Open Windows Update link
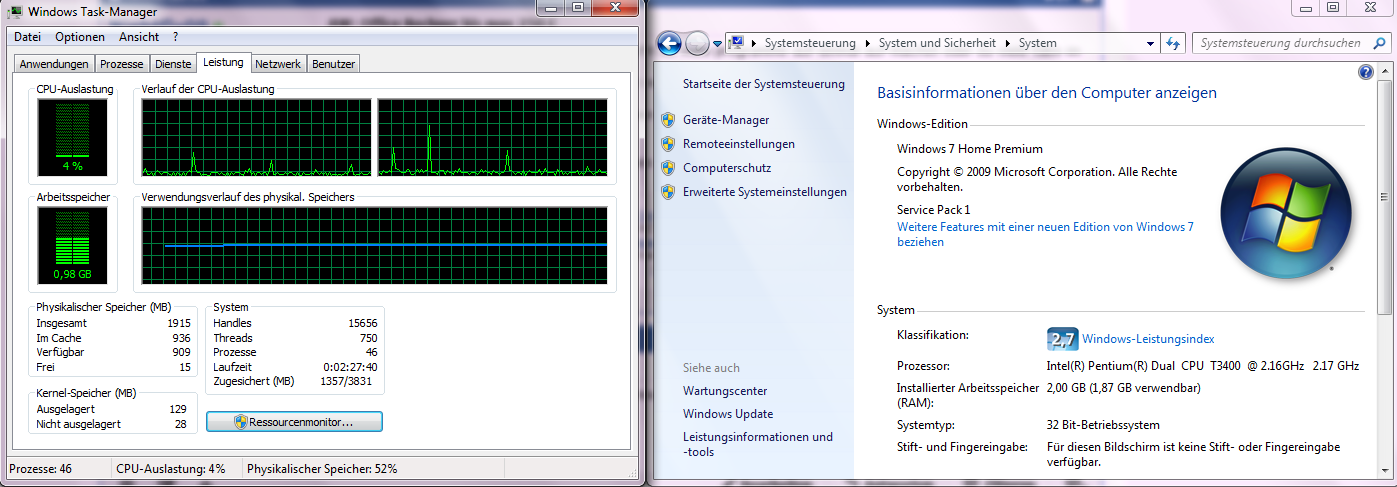 point(728,414)
